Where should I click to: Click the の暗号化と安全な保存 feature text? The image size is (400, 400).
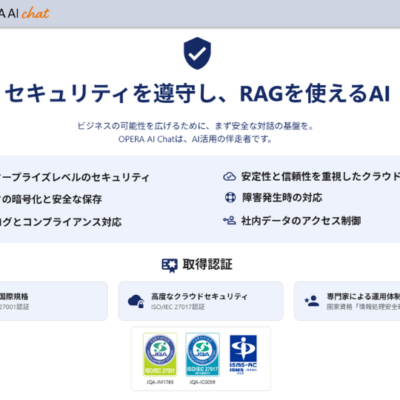[51, 199]
